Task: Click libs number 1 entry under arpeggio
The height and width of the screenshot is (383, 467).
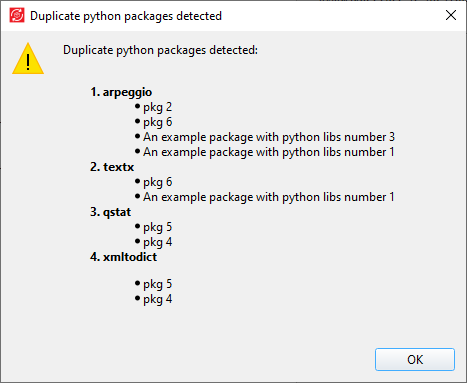Action: pos(269,152)
